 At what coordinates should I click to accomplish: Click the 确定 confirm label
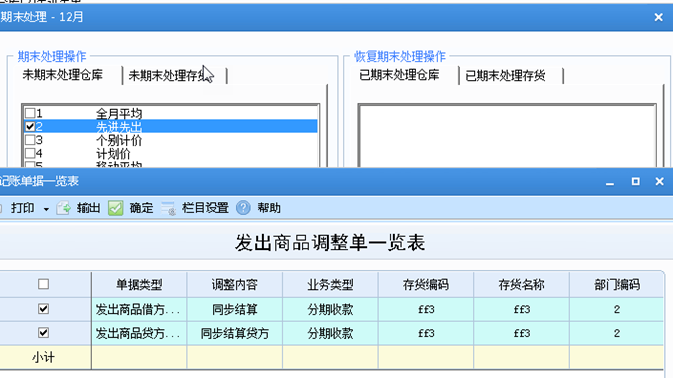(x=141, y=208)
